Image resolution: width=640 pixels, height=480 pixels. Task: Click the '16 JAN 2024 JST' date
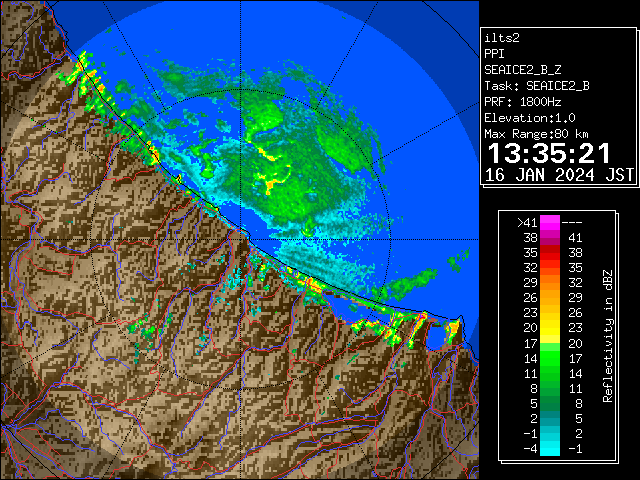click(x=560, y=175)
